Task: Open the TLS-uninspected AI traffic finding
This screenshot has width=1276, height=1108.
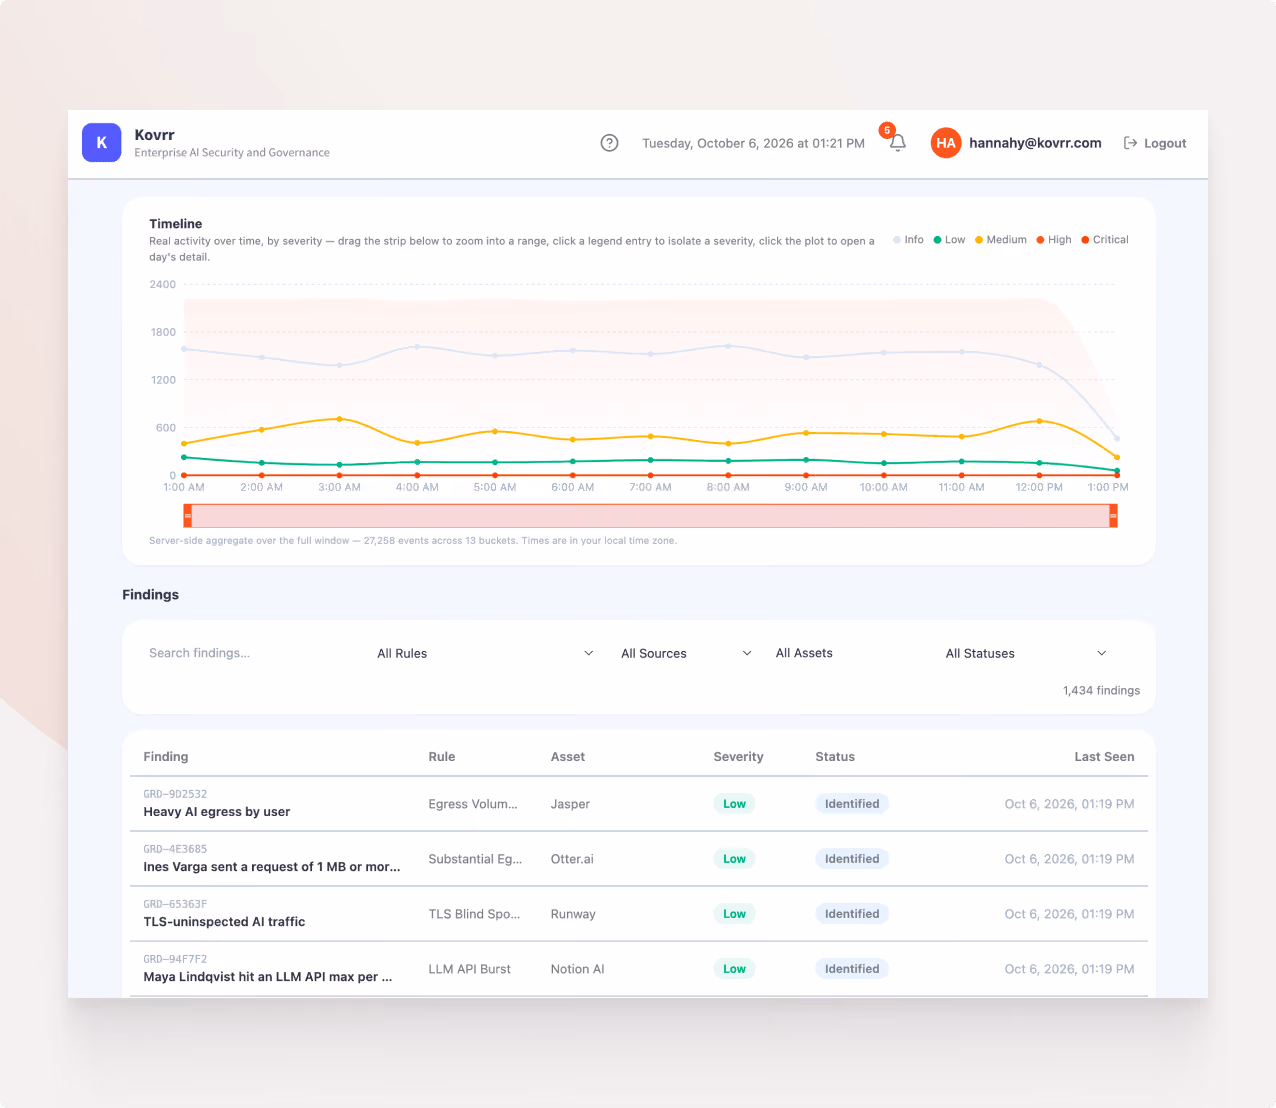Action: click(224, 922)
